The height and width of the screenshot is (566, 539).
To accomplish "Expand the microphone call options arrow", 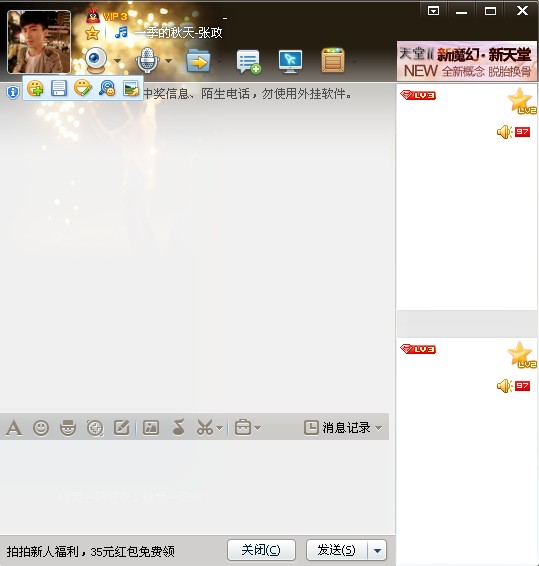I will pyautogui.click(x=168, y=61).
